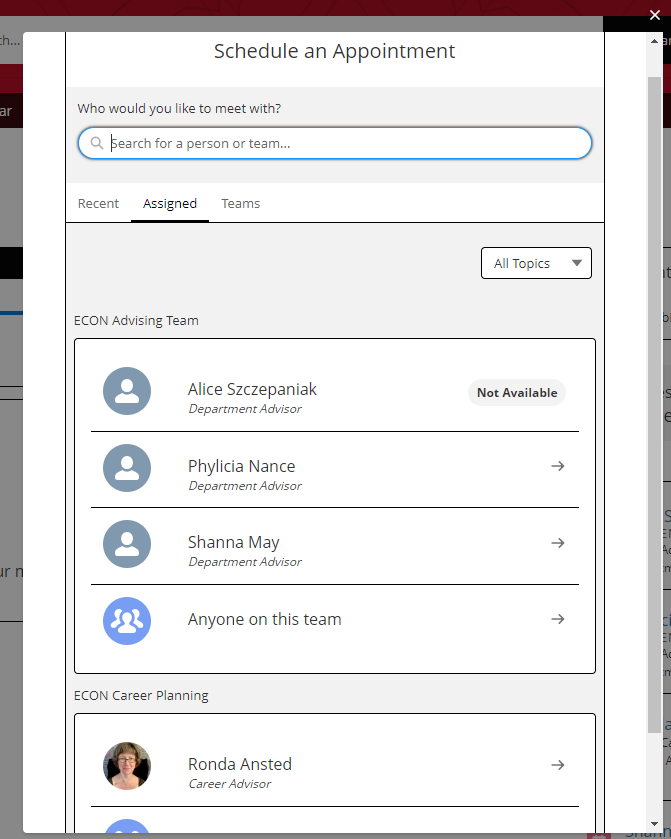
Task: Click the Schedule an Appointment title
Action: [x=334, y=51]
